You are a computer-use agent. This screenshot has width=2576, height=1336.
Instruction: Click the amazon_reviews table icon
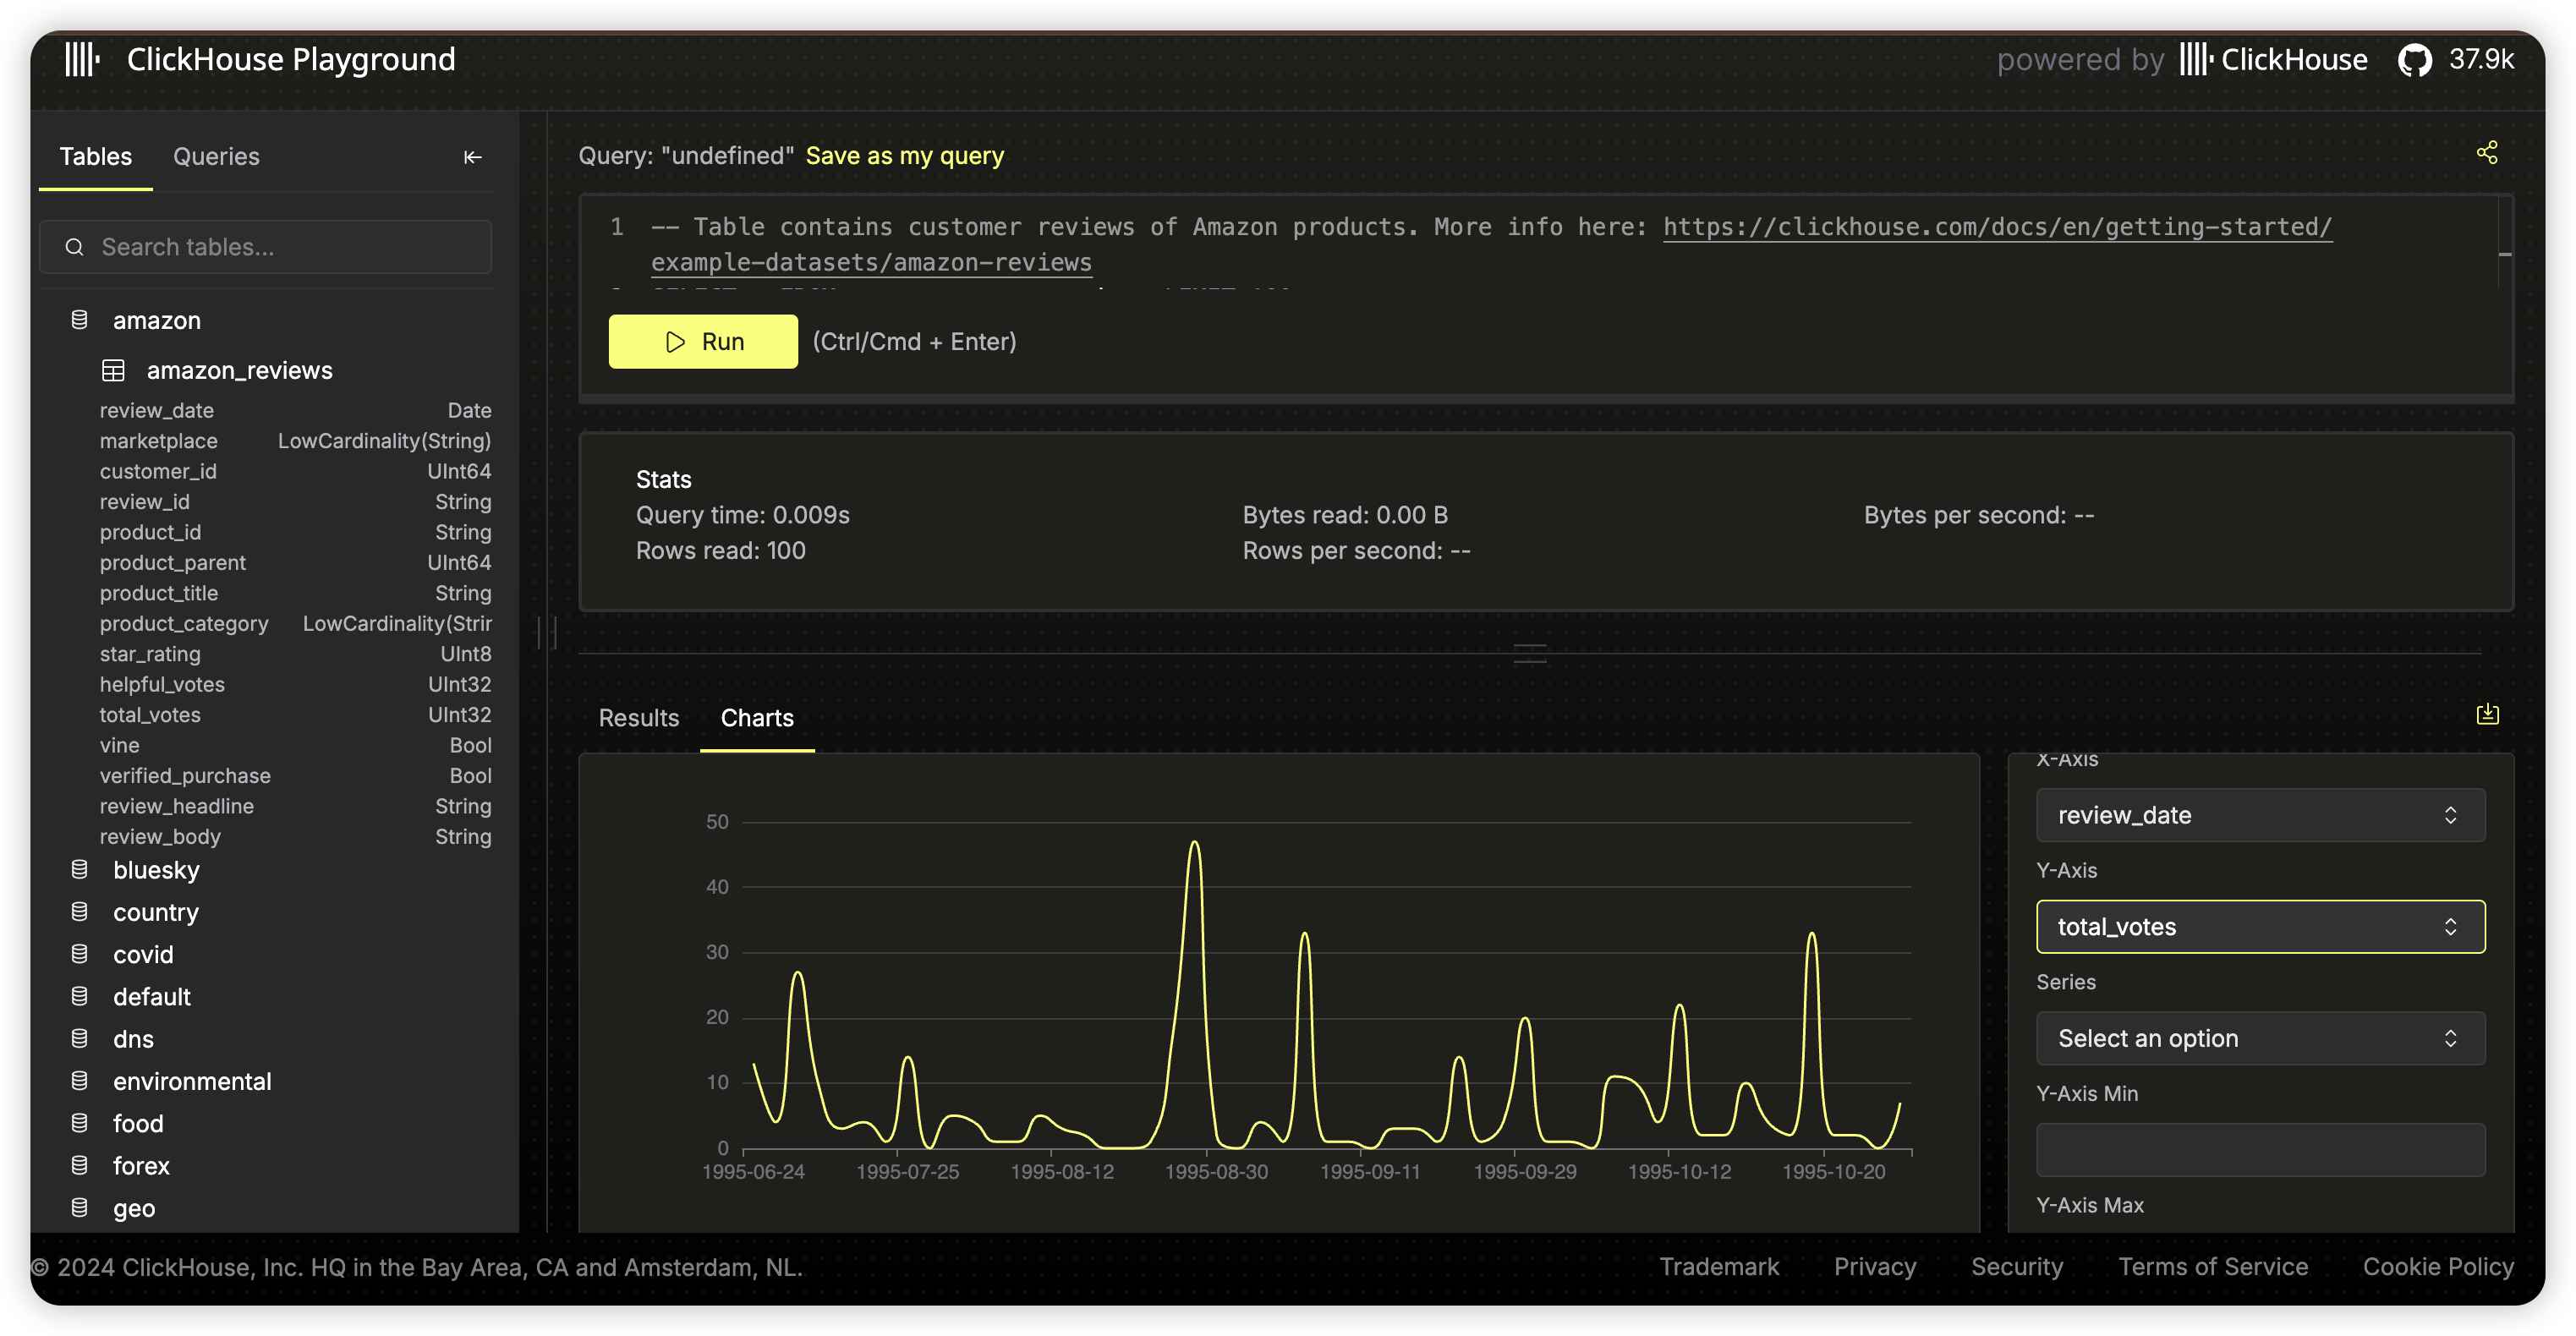113,371
